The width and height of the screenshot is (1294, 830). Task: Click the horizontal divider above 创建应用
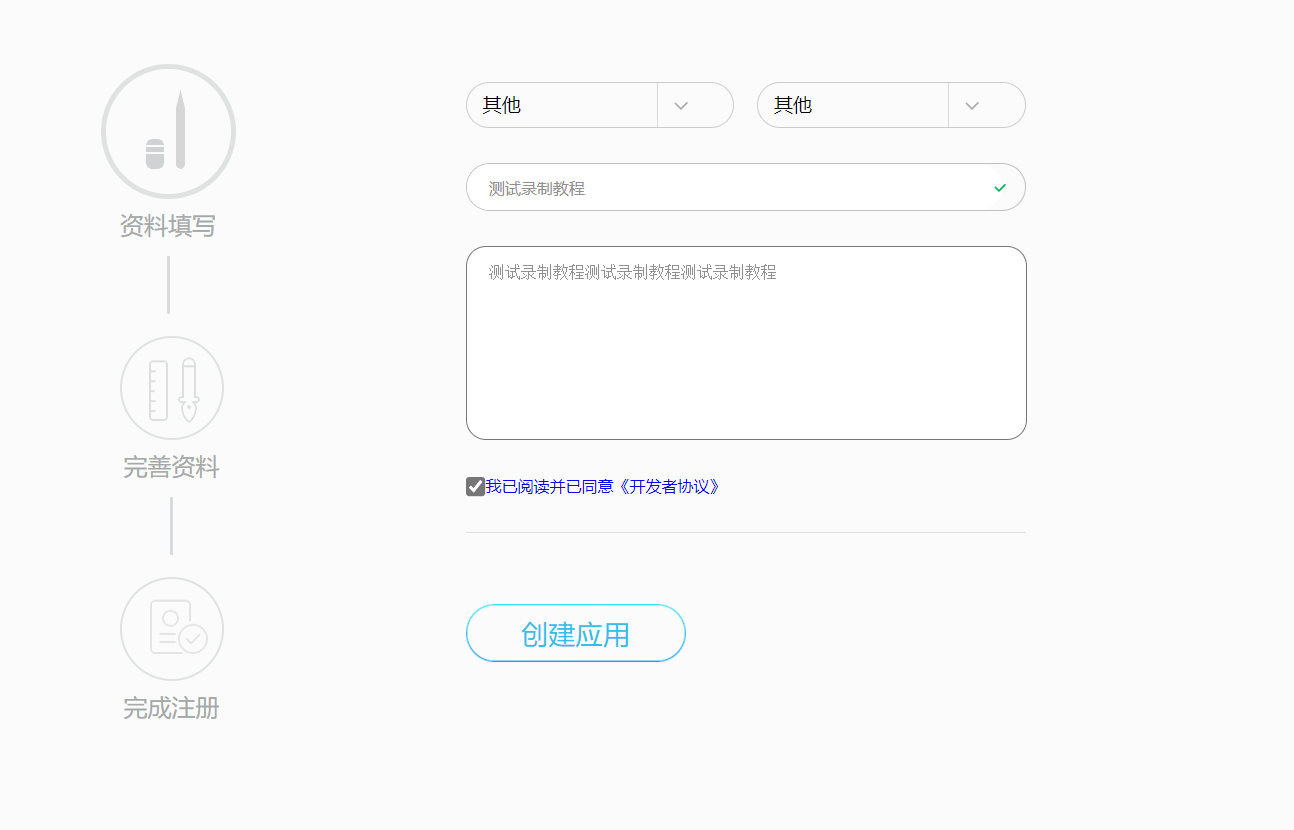(746, 533)
